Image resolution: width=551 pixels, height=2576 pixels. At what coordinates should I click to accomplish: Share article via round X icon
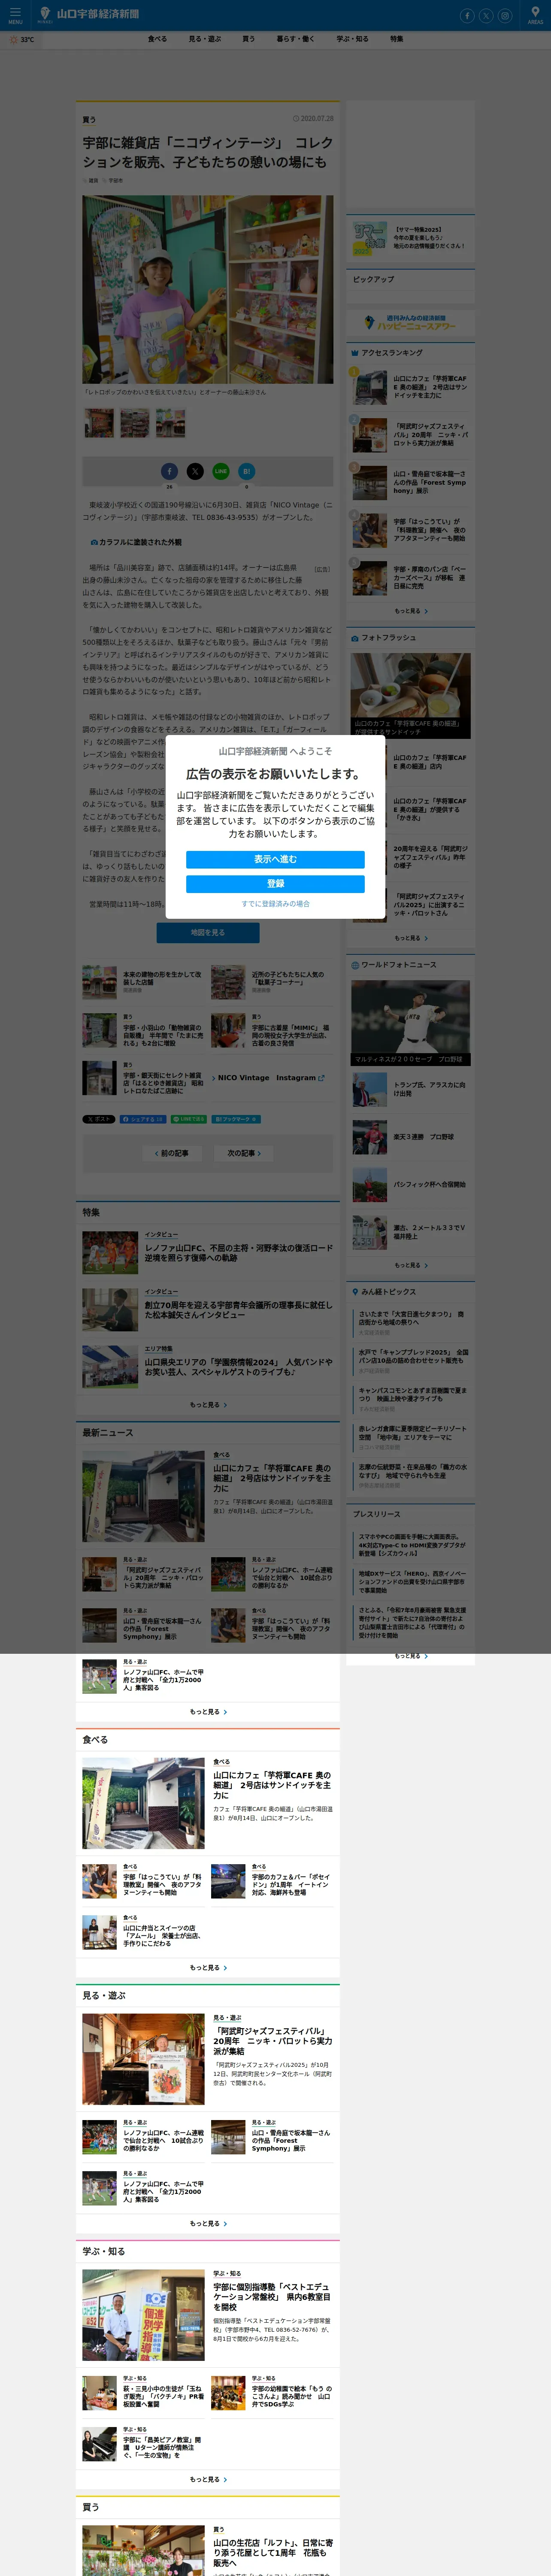(x=195, y=471)
